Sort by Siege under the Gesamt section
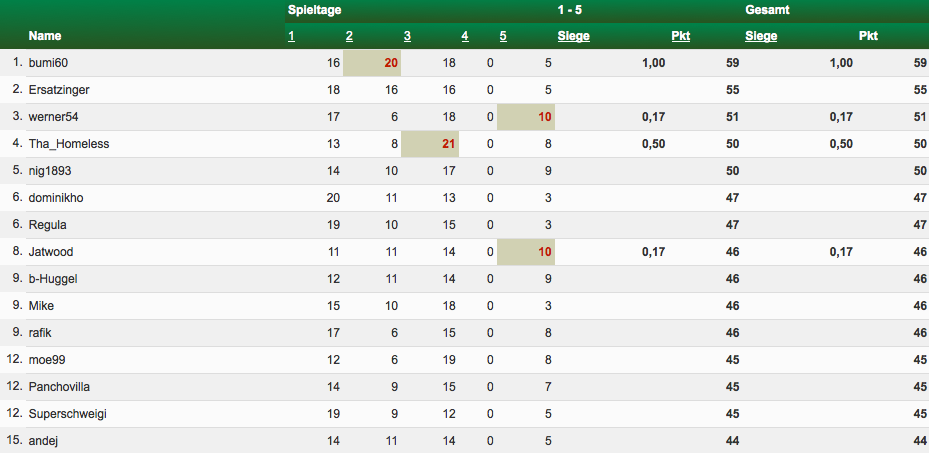The width and height of the screenshot is (929, 453). (x=761, y=37)
